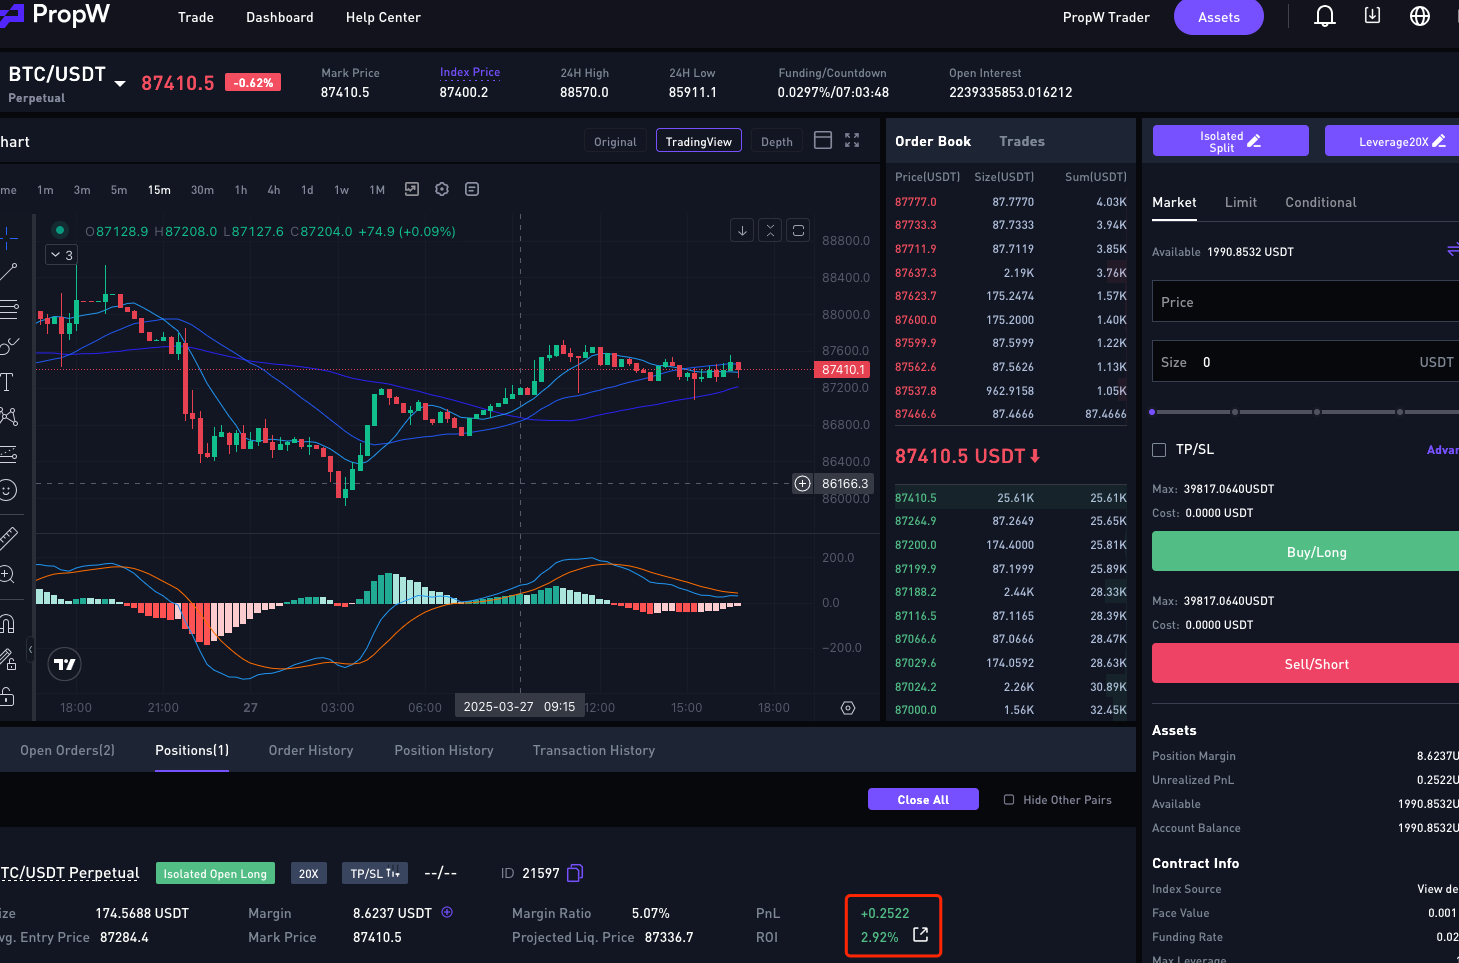This screenshot has width=1459, height=963.
Task: Maximize the indicator pane
Action: click(x=798, y=230)
